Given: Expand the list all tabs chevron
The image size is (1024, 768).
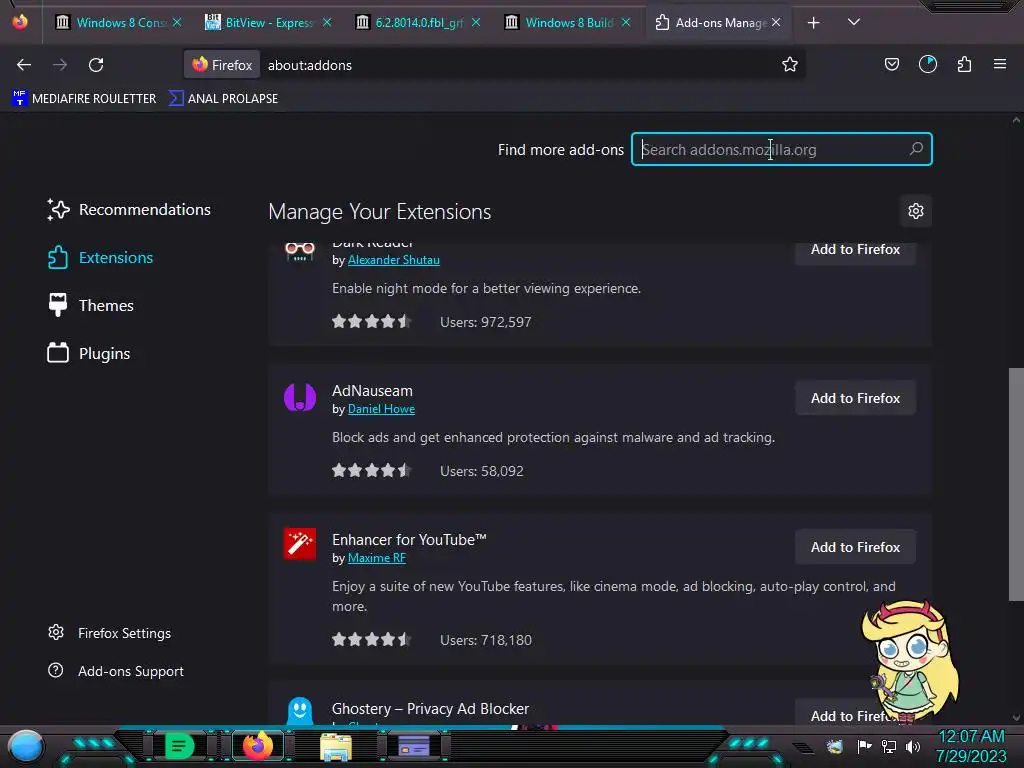Looking at the screenshot, I should (853, 22).
